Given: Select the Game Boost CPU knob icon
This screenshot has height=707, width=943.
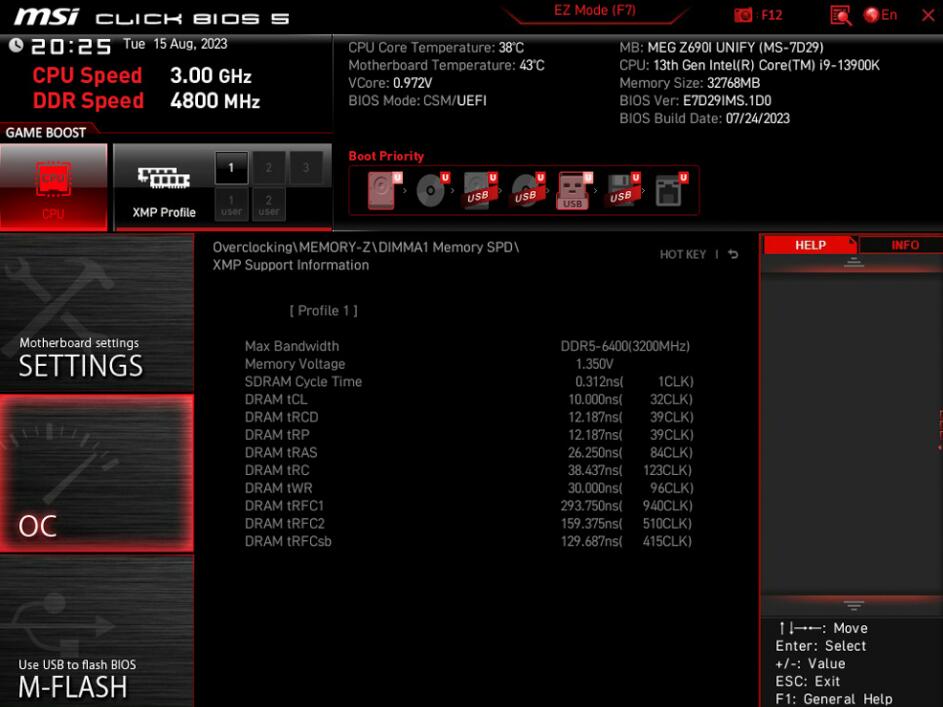Looking at the screenshot, I should pyautogui.click(x=53, y=180).
